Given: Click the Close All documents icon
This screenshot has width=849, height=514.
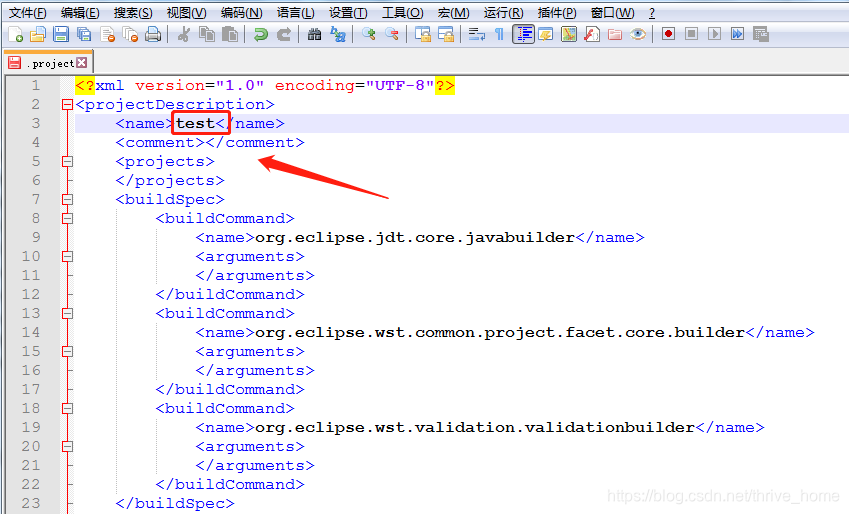Looking at the screenshot, I should (130, 35).
